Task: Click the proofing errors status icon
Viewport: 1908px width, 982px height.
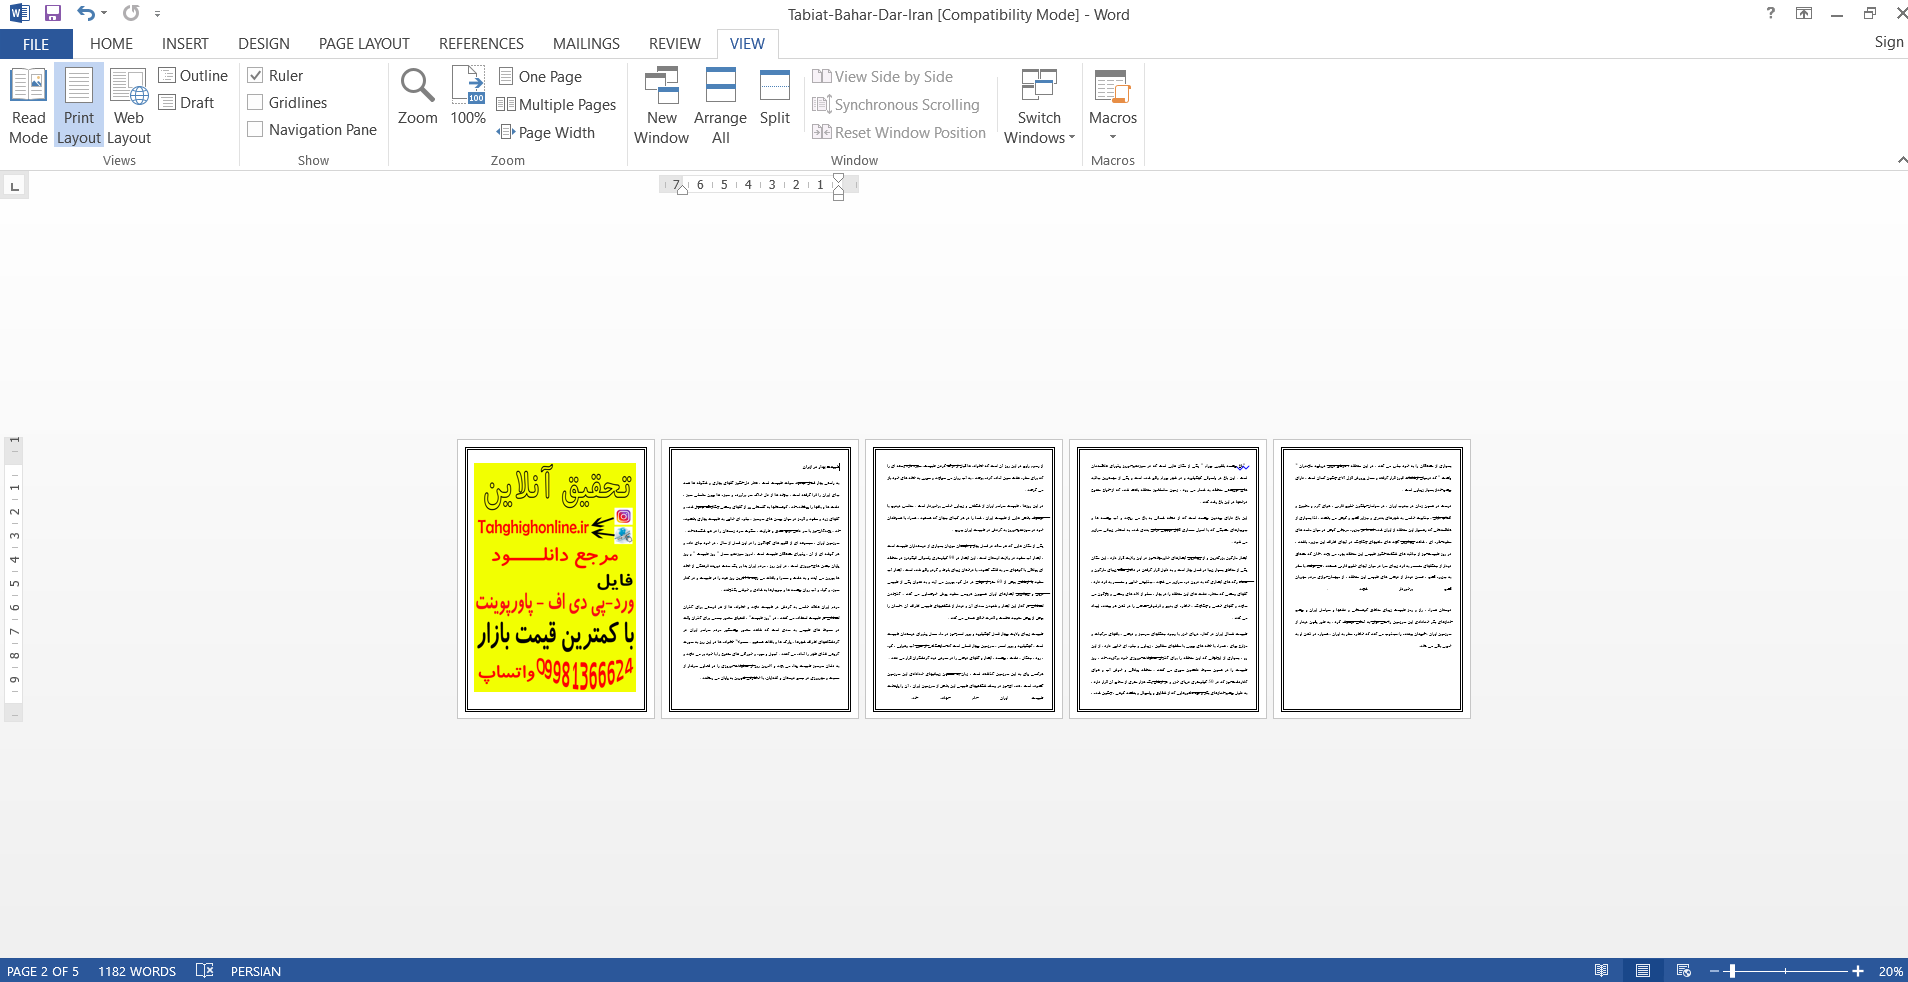Action: [205, 970]
